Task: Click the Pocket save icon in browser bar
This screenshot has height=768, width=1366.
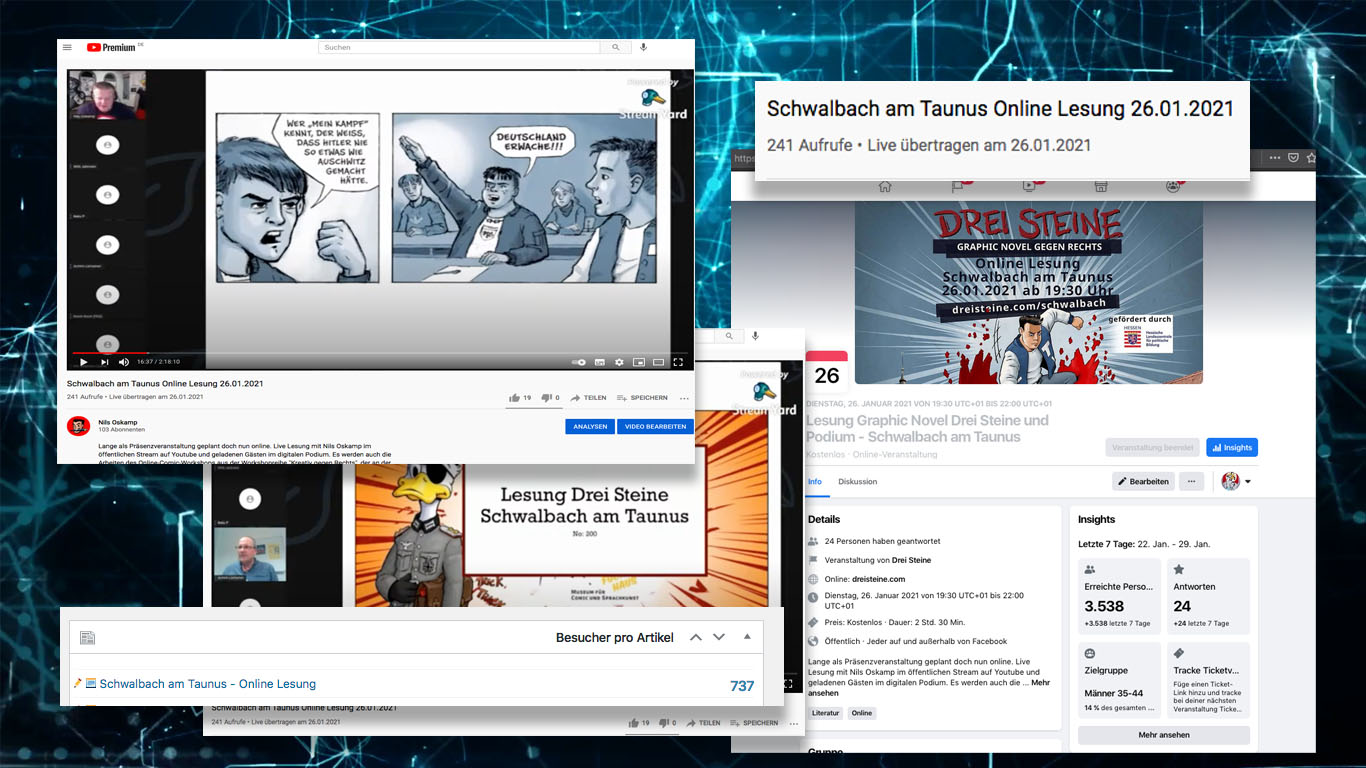Action: [x=1293, y=157]
